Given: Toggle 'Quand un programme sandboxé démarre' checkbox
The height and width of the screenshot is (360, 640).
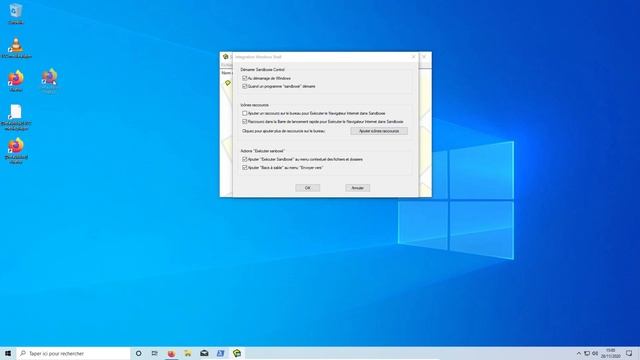Looking at the screenshot, I should click(x=244, y=86).
